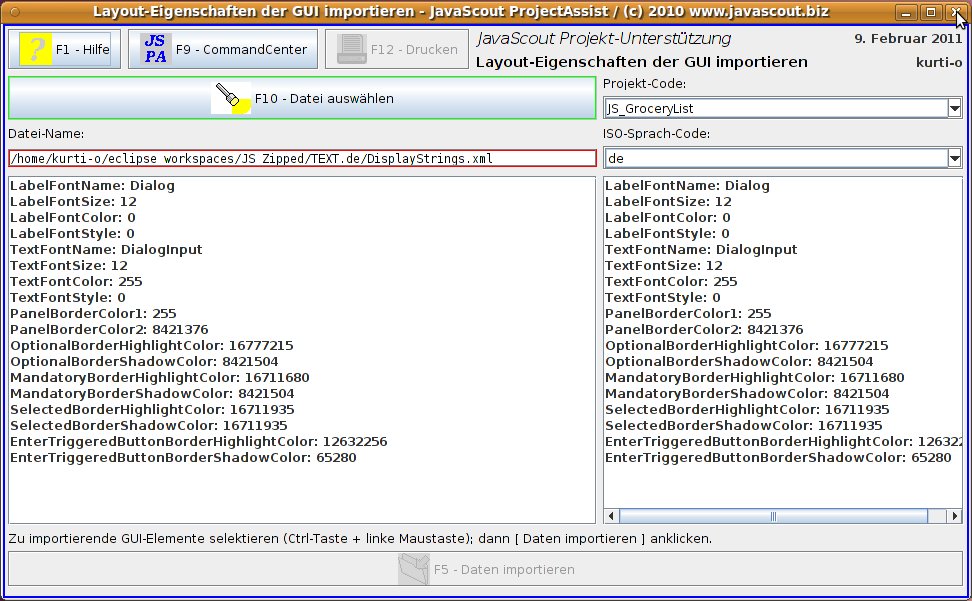Click the flashlight file-select icon
The image size is (972, 601).
231,98
